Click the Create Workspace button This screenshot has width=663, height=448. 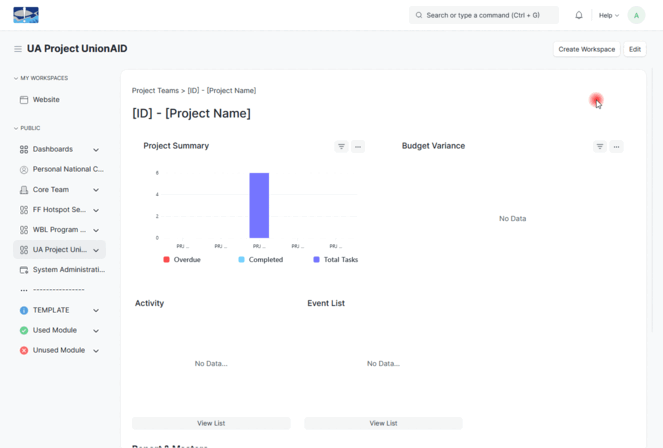pyautogui.click(x=586, y=49)
